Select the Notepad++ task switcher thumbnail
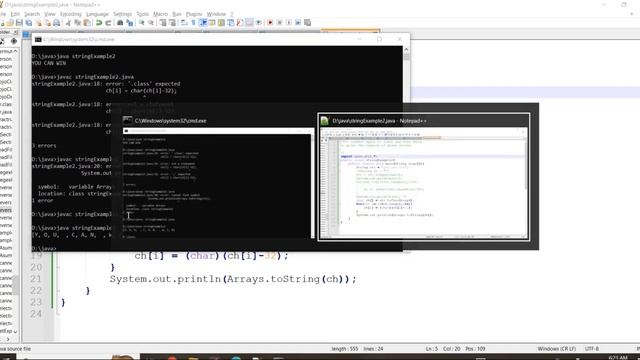The image size is (640, 360). coord(424,177)
